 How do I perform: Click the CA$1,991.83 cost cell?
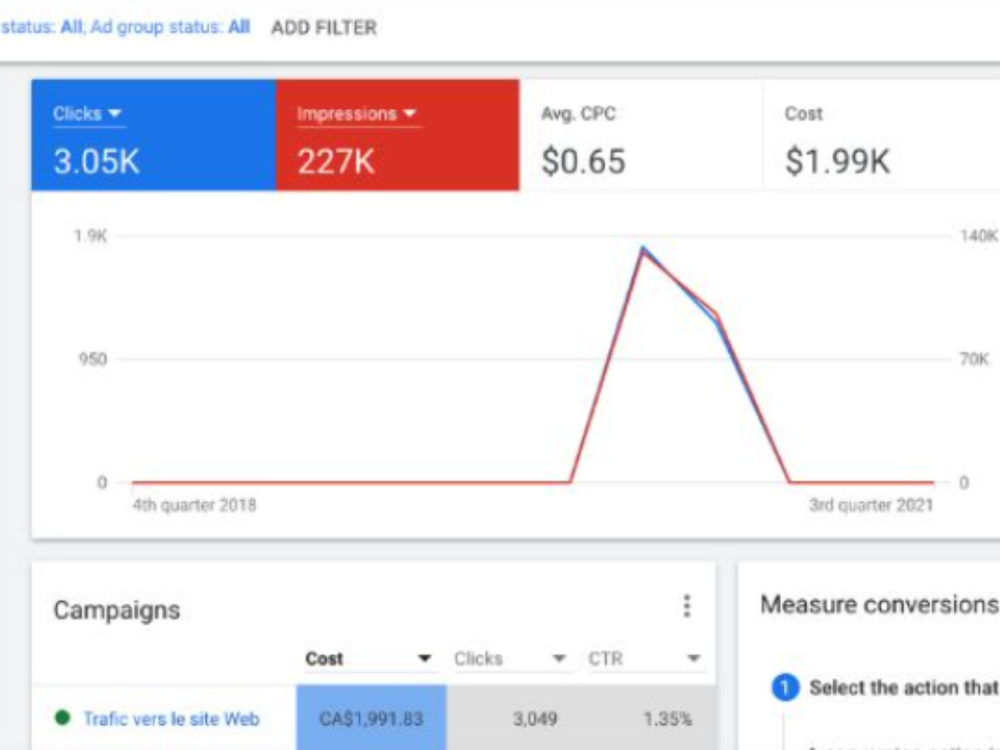pyautogui.click(x=371, y=718)
